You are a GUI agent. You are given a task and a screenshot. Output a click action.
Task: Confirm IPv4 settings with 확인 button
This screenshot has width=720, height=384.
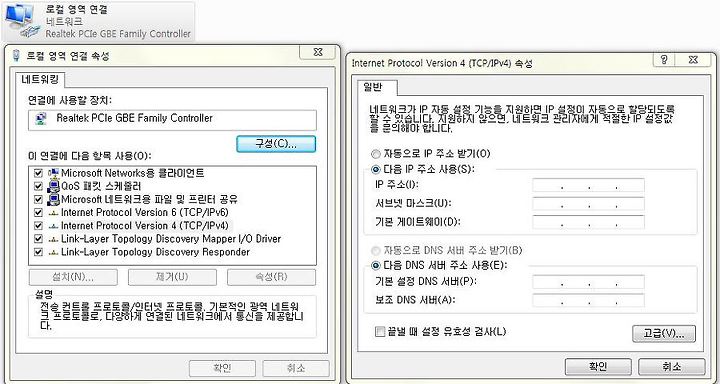click(597, 367)
